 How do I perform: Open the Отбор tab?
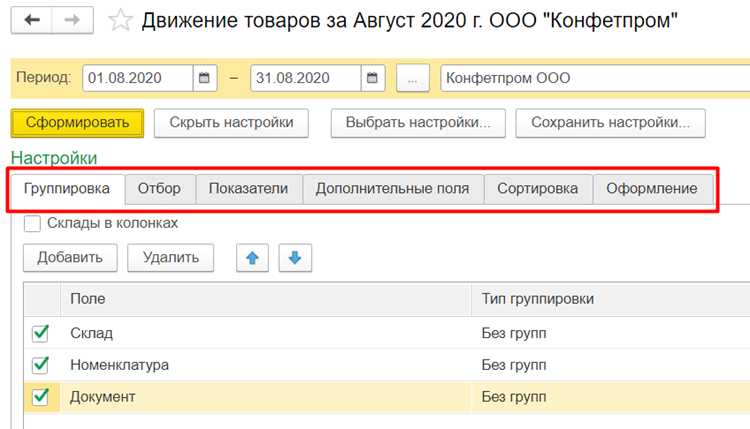[159, 188]
